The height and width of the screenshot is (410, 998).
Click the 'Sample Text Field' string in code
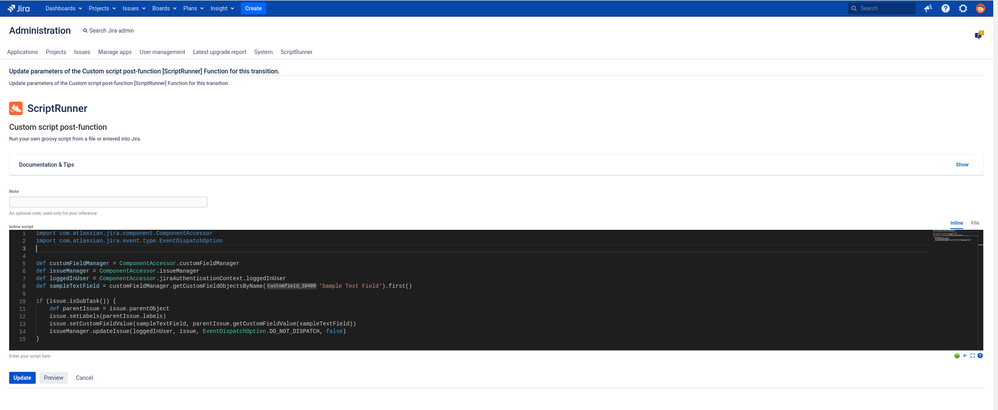point(351,286)
